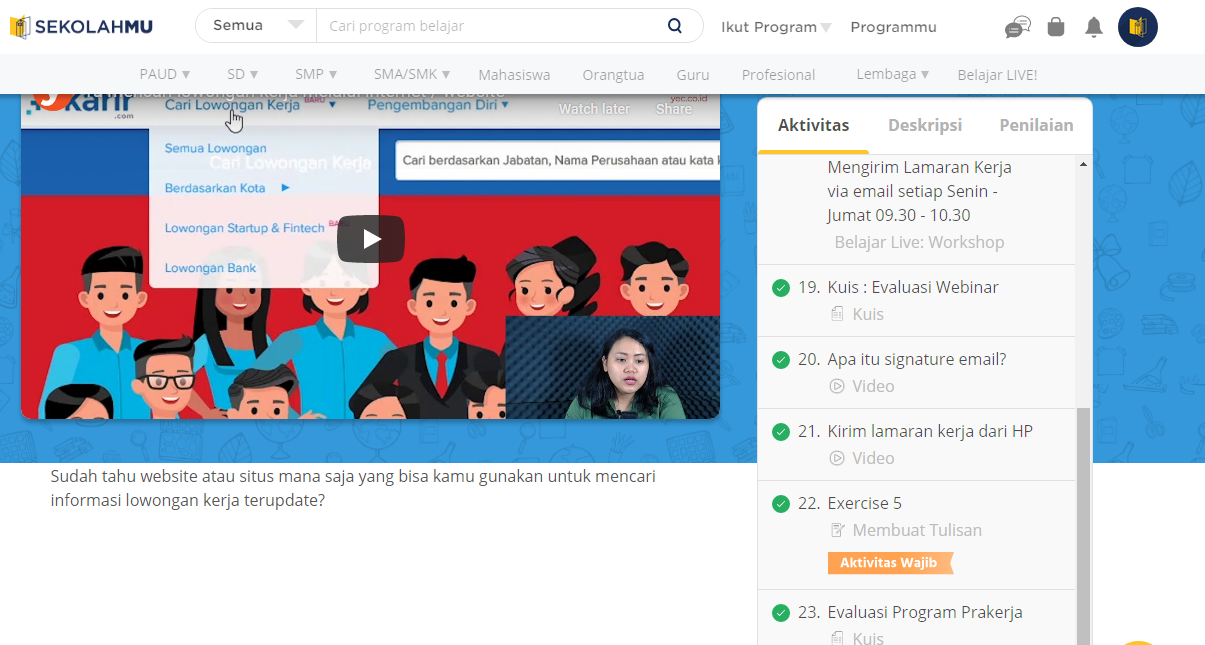The height and width of the screenshot is (645, 1205).
Task: Click the SekolahMu logo
Action: pyautogui.click(x=81, y=27)
